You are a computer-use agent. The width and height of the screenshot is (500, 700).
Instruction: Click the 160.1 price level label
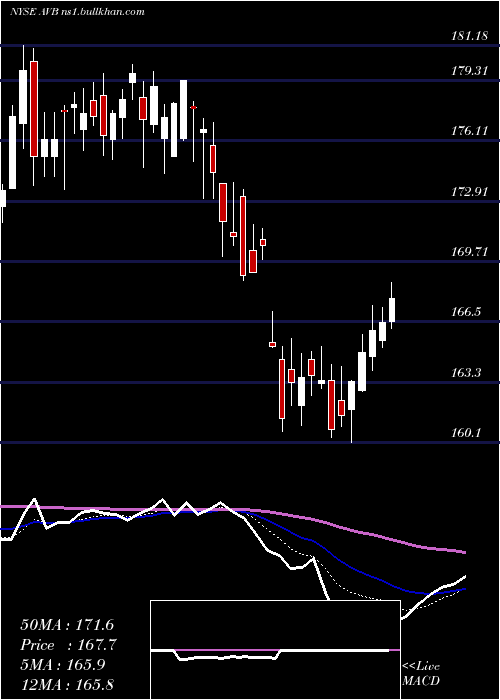coord(466,433)
